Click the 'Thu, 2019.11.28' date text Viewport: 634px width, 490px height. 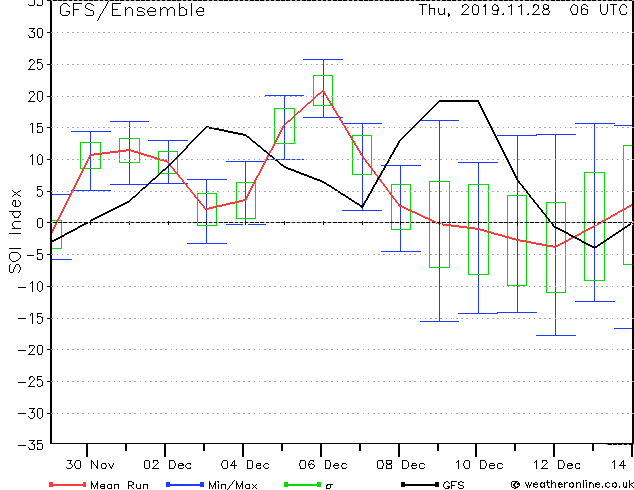coord(484,10)
